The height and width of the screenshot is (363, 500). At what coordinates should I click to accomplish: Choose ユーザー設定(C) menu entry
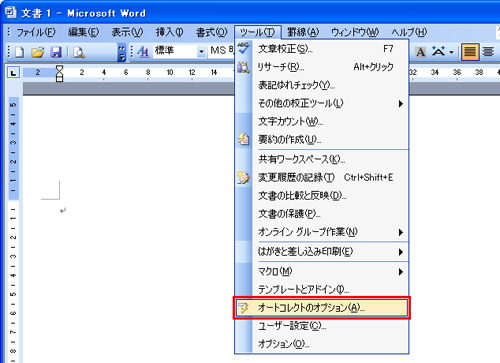pyautogui.click(x=322, y=326)
